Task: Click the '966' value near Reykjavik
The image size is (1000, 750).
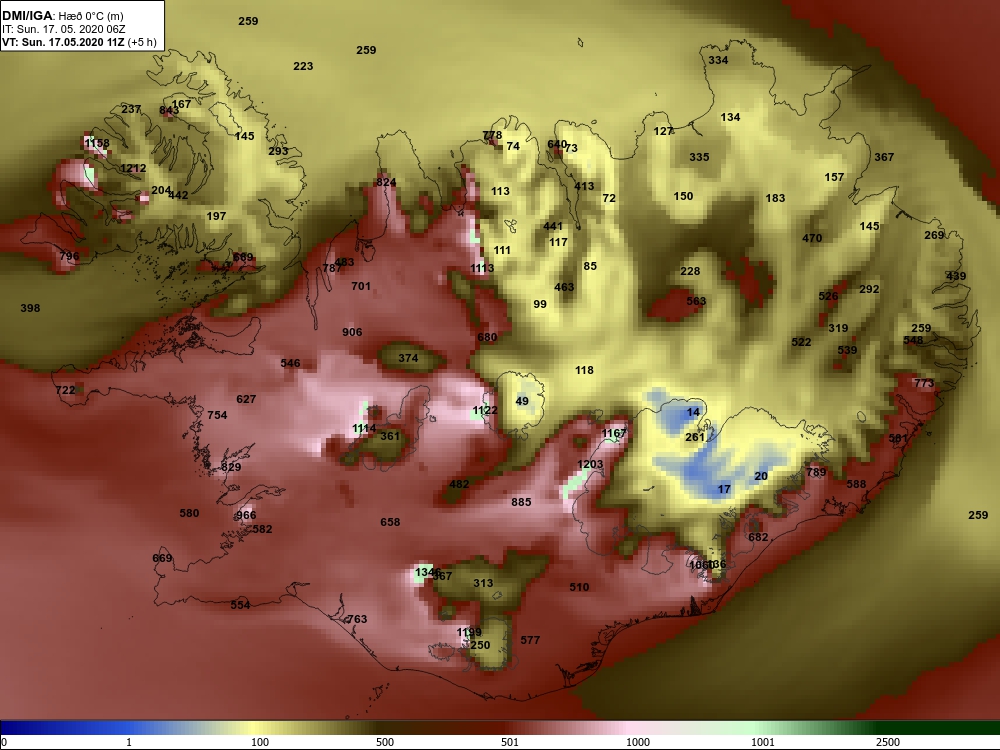Action: click(x=246, y=515)
